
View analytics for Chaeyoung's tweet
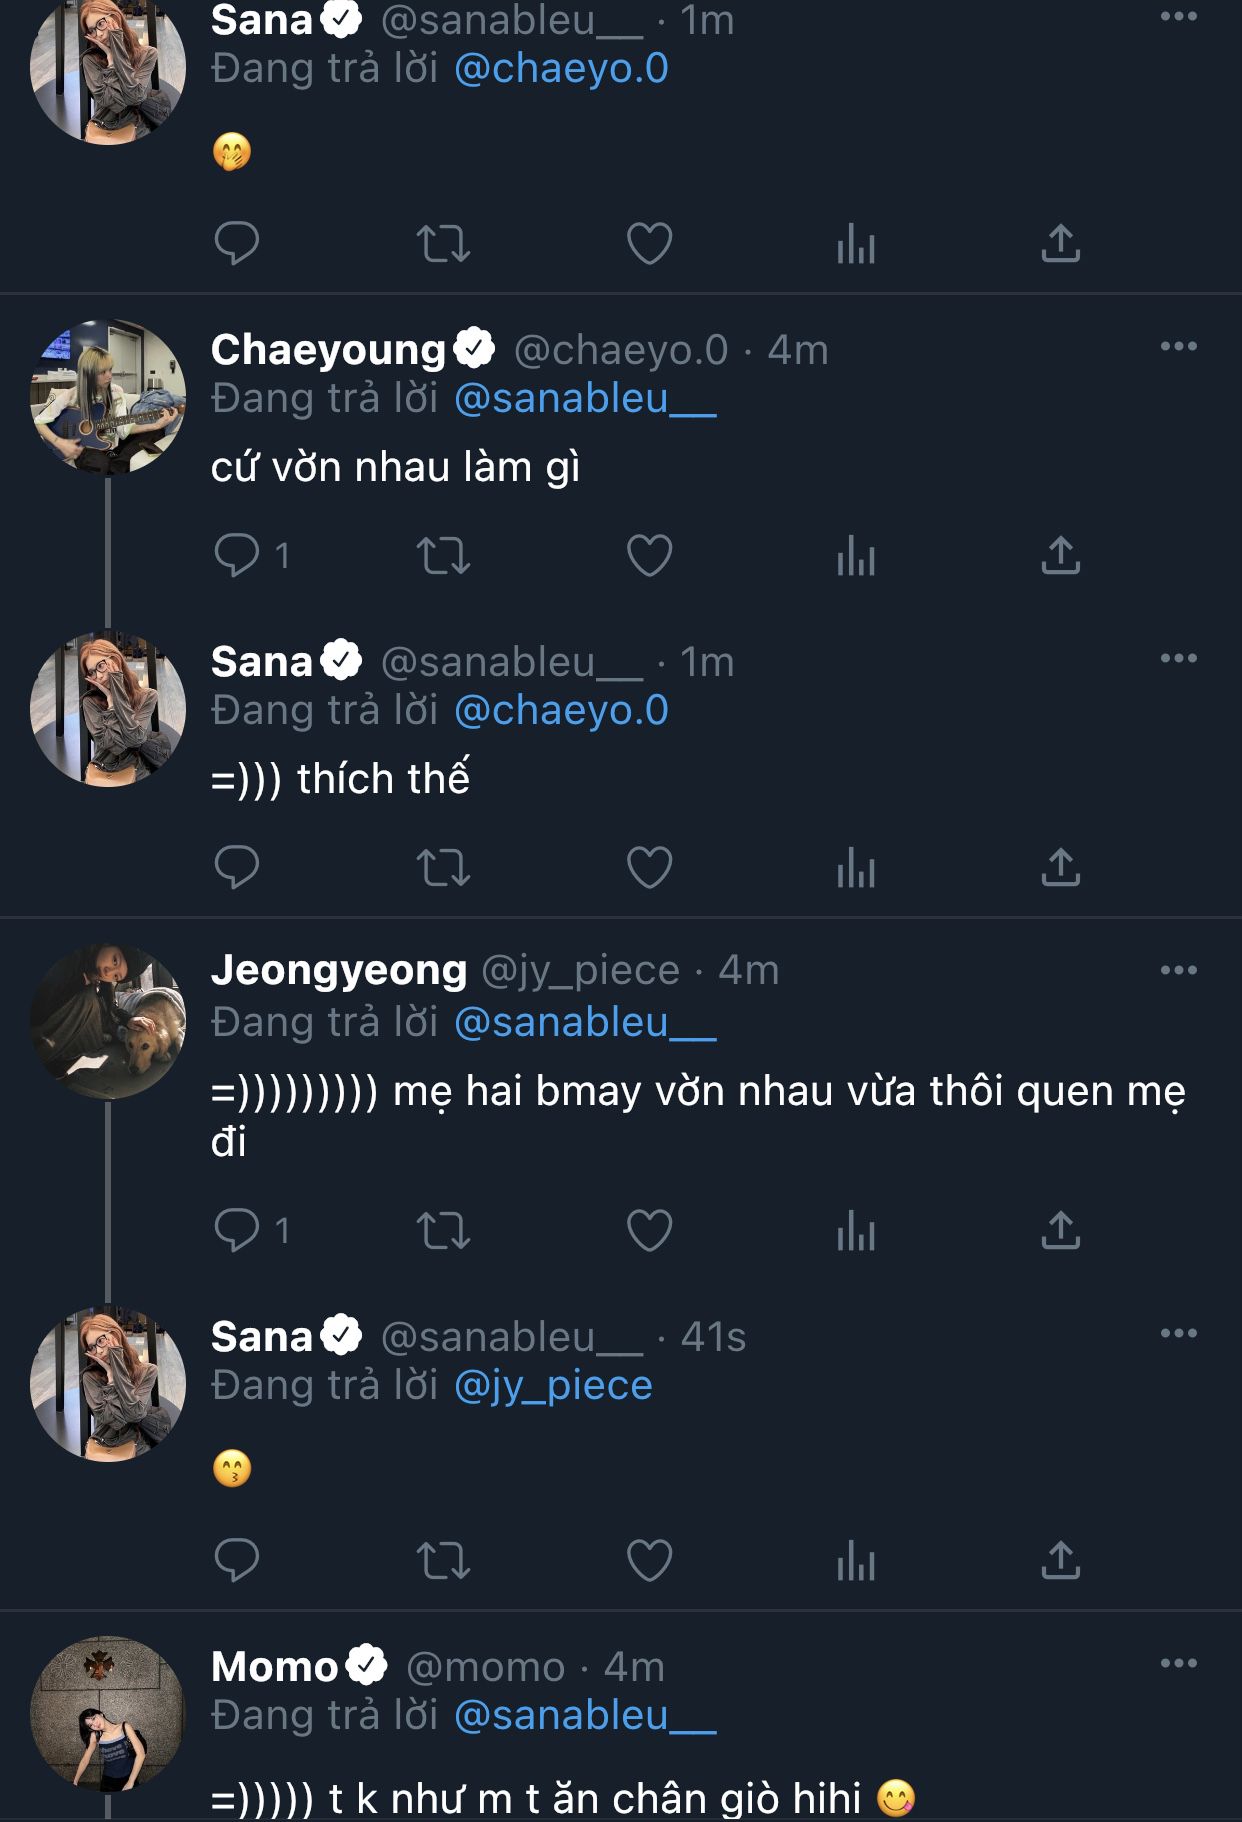856,555
